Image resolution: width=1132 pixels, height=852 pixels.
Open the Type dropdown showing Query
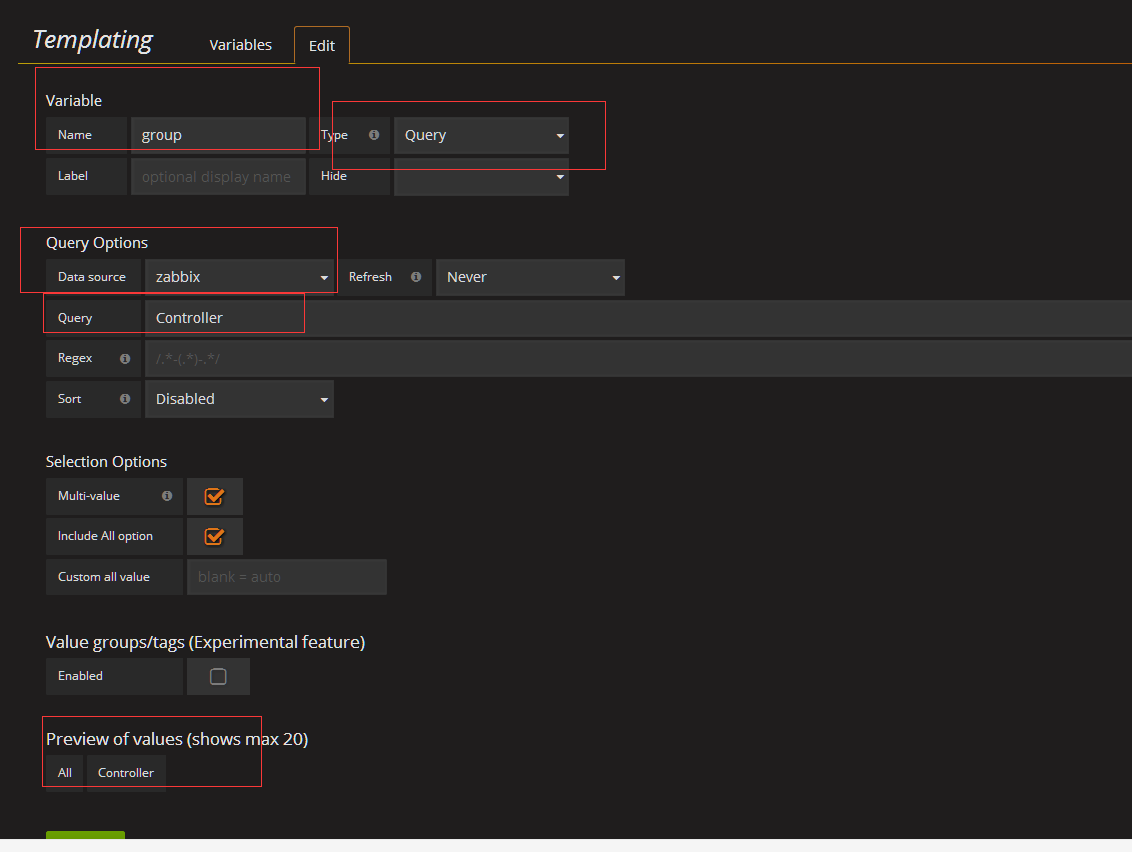pos(481,135)
